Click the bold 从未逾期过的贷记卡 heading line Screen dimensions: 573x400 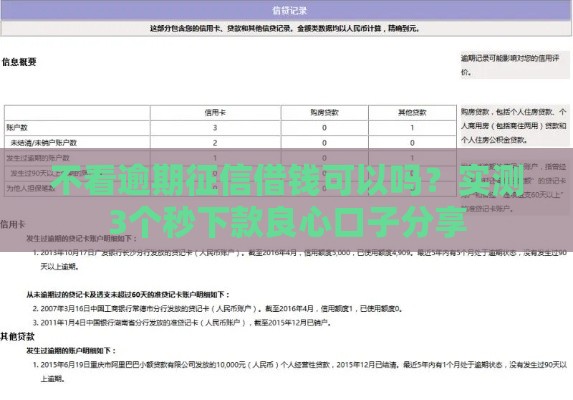[128, 294]
